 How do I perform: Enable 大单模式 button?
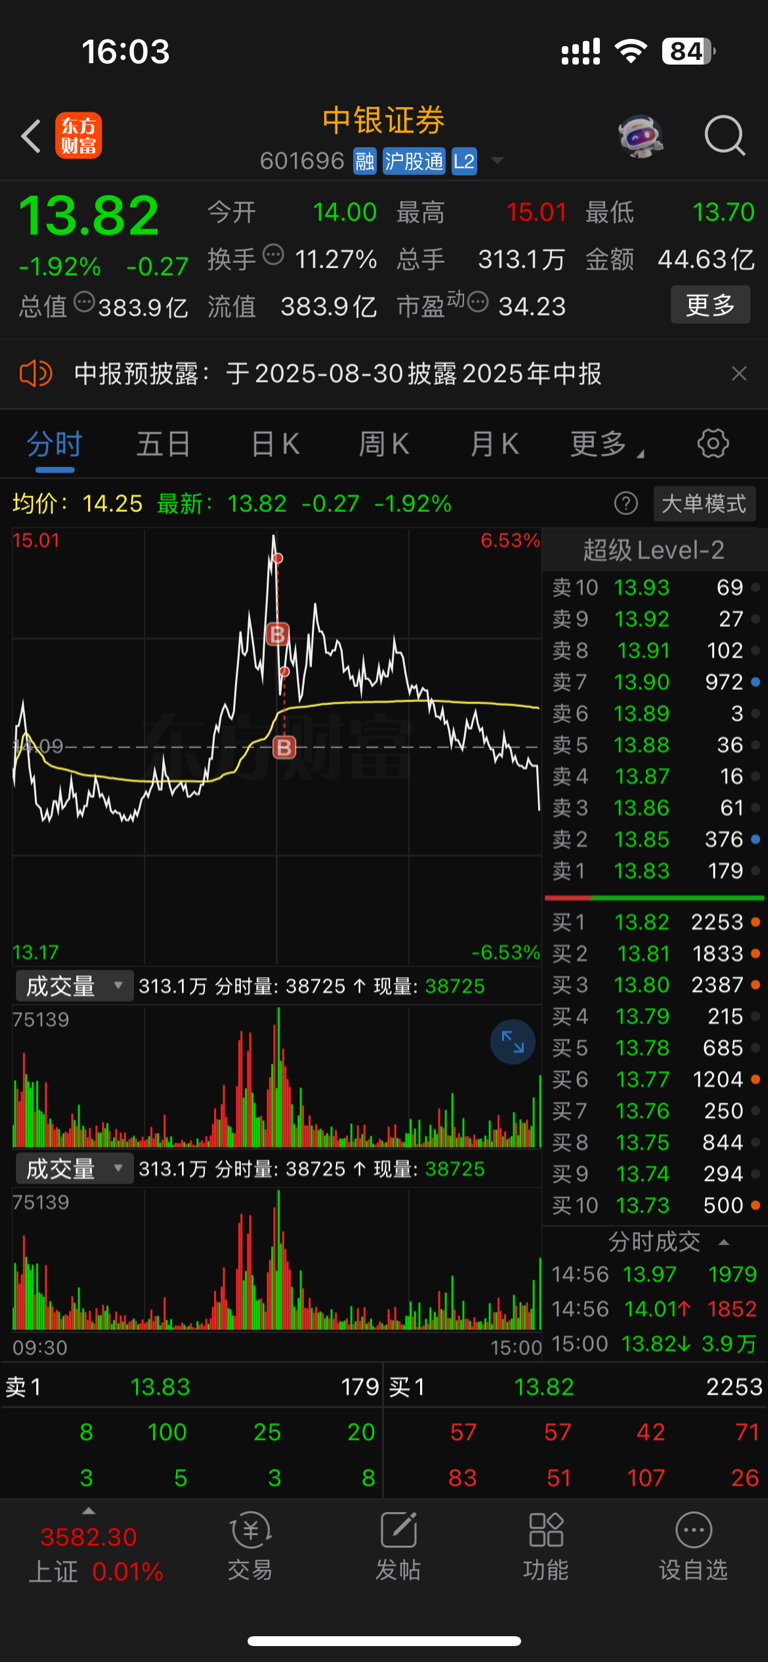point(704,503)
